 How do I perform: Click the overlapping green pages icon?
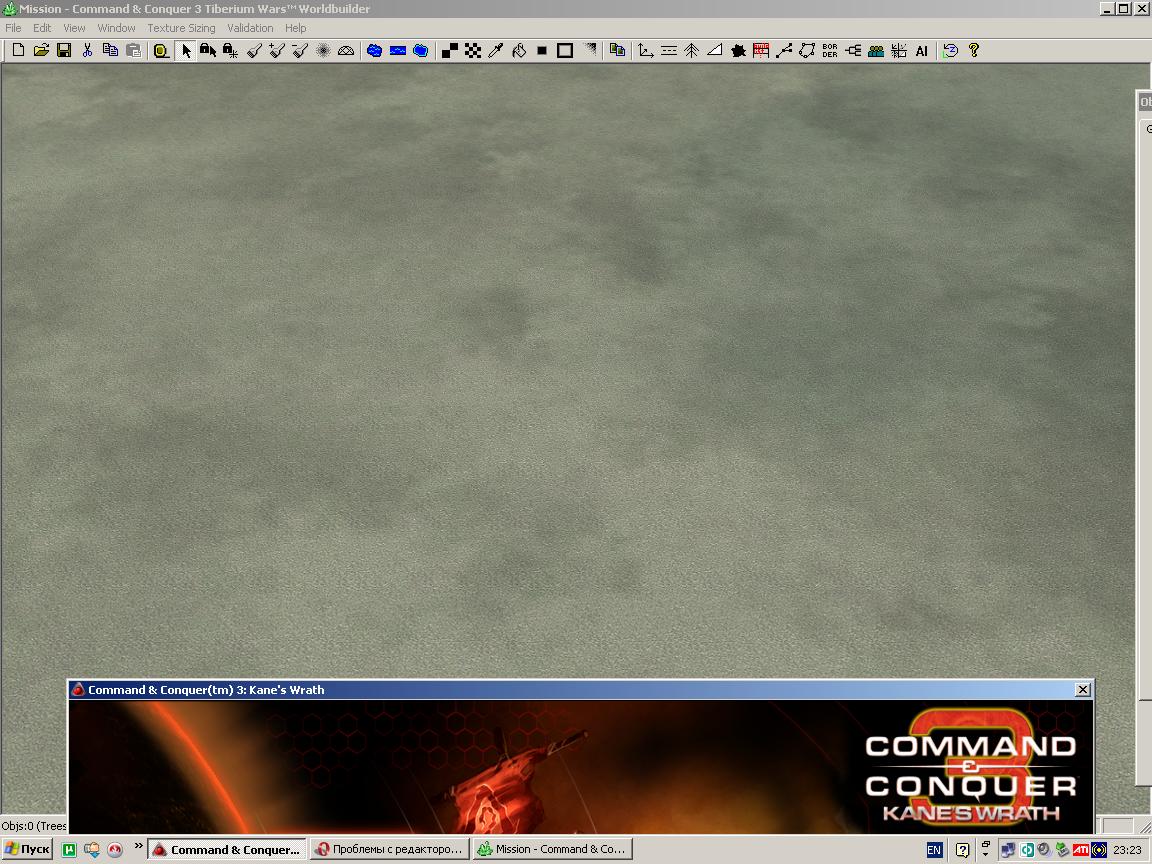(617, 50)
